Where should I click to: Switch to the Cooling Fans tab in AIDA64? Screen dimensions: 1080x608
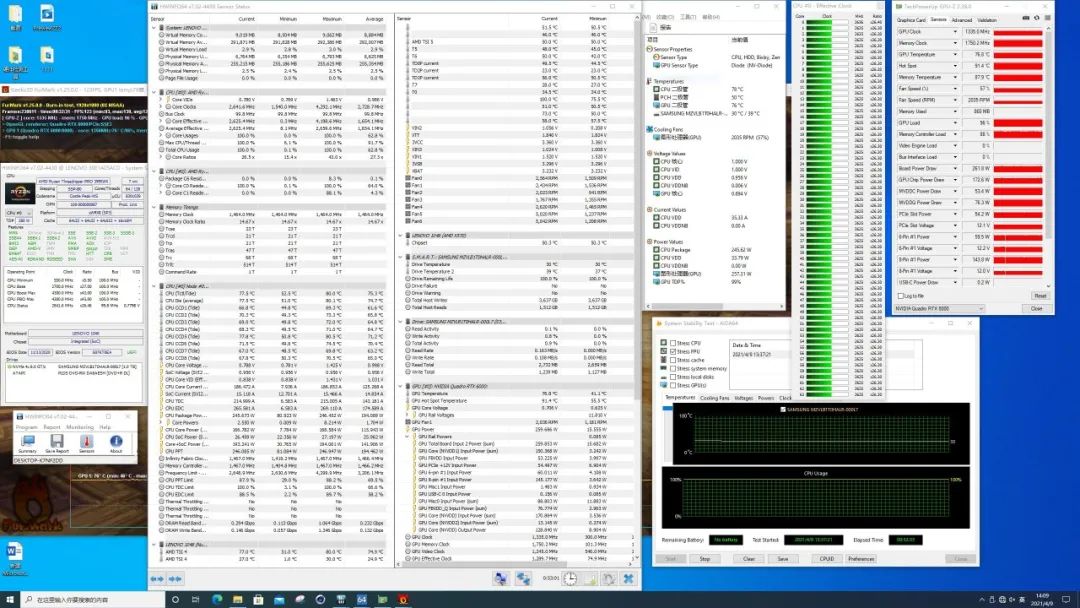(714, 397)
